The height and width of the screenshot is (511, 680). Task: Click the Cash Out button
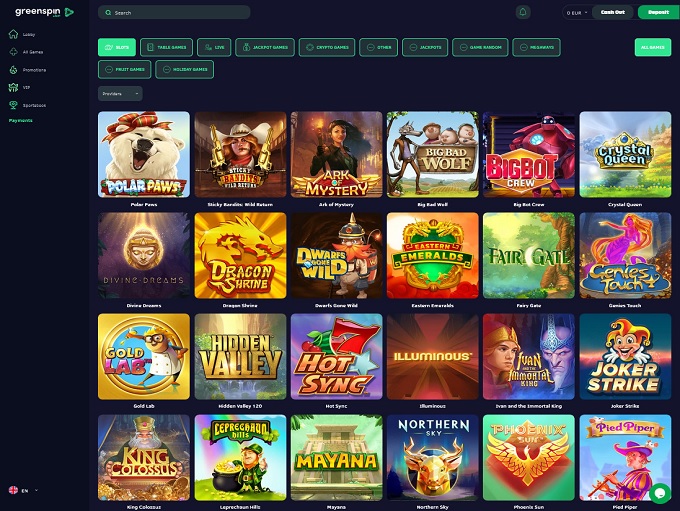(613, 12)
